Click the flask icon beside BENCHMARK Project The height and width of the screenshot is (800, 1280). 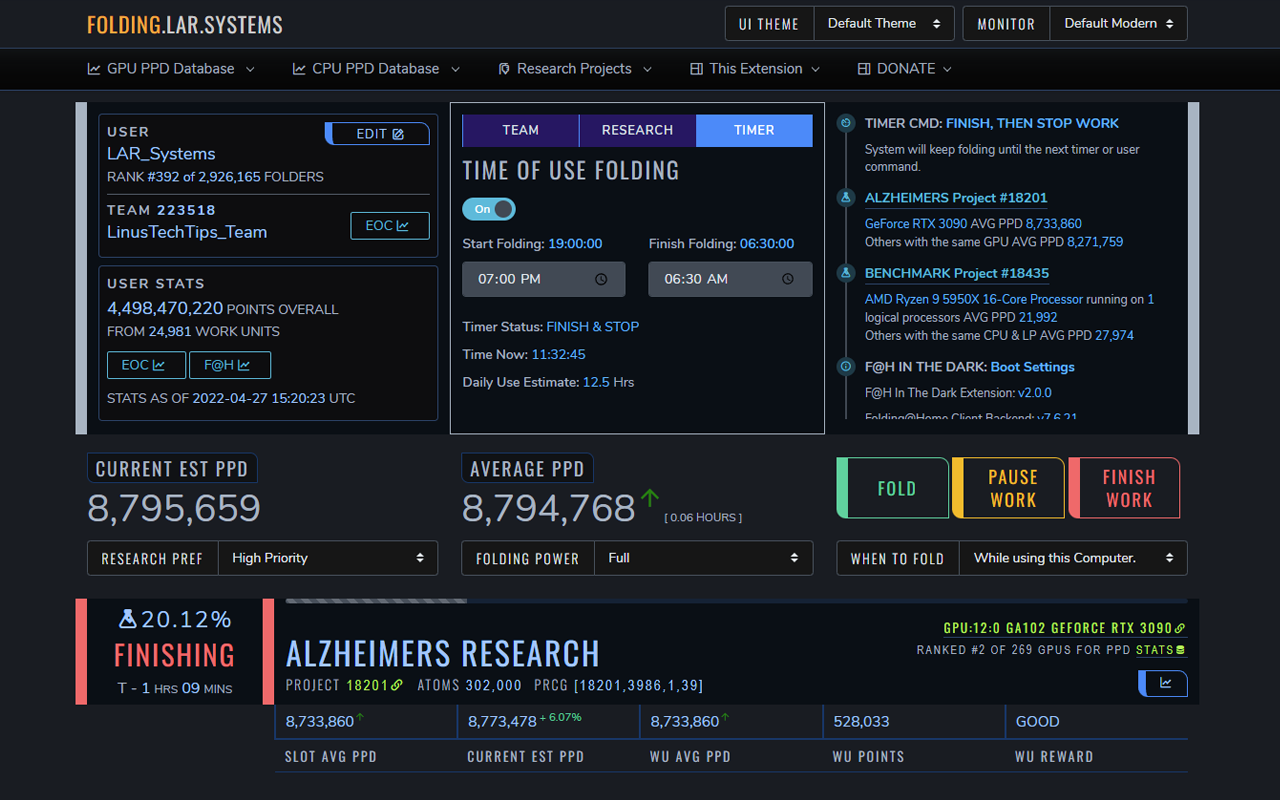(x=846, y=273)
